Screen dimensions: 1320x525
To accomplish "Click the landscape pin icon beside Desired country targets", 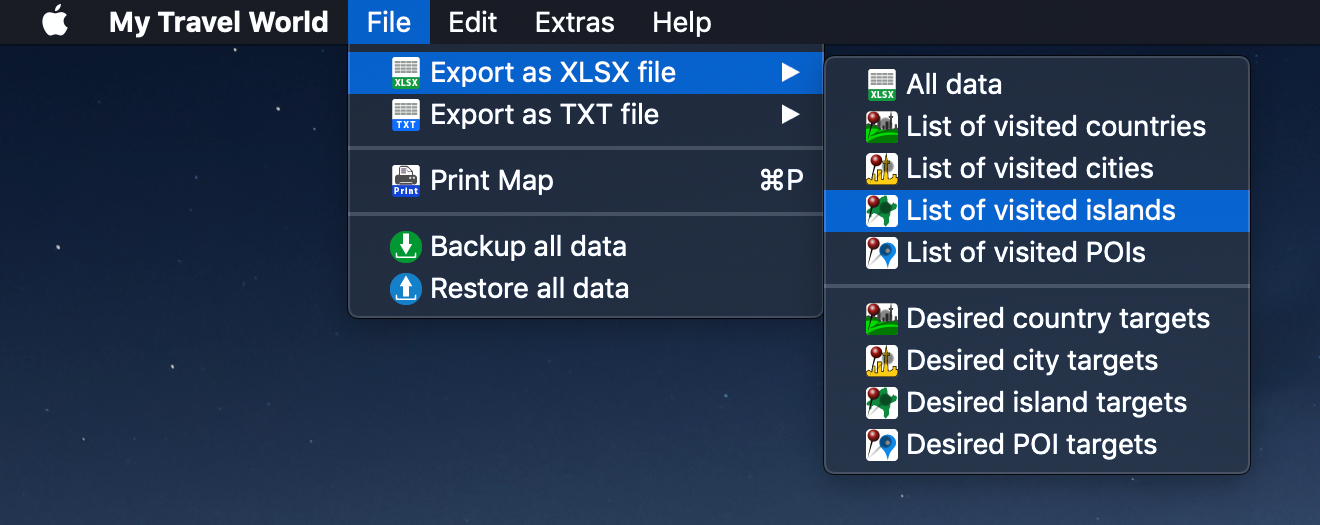I will click(x=882, y=319).
